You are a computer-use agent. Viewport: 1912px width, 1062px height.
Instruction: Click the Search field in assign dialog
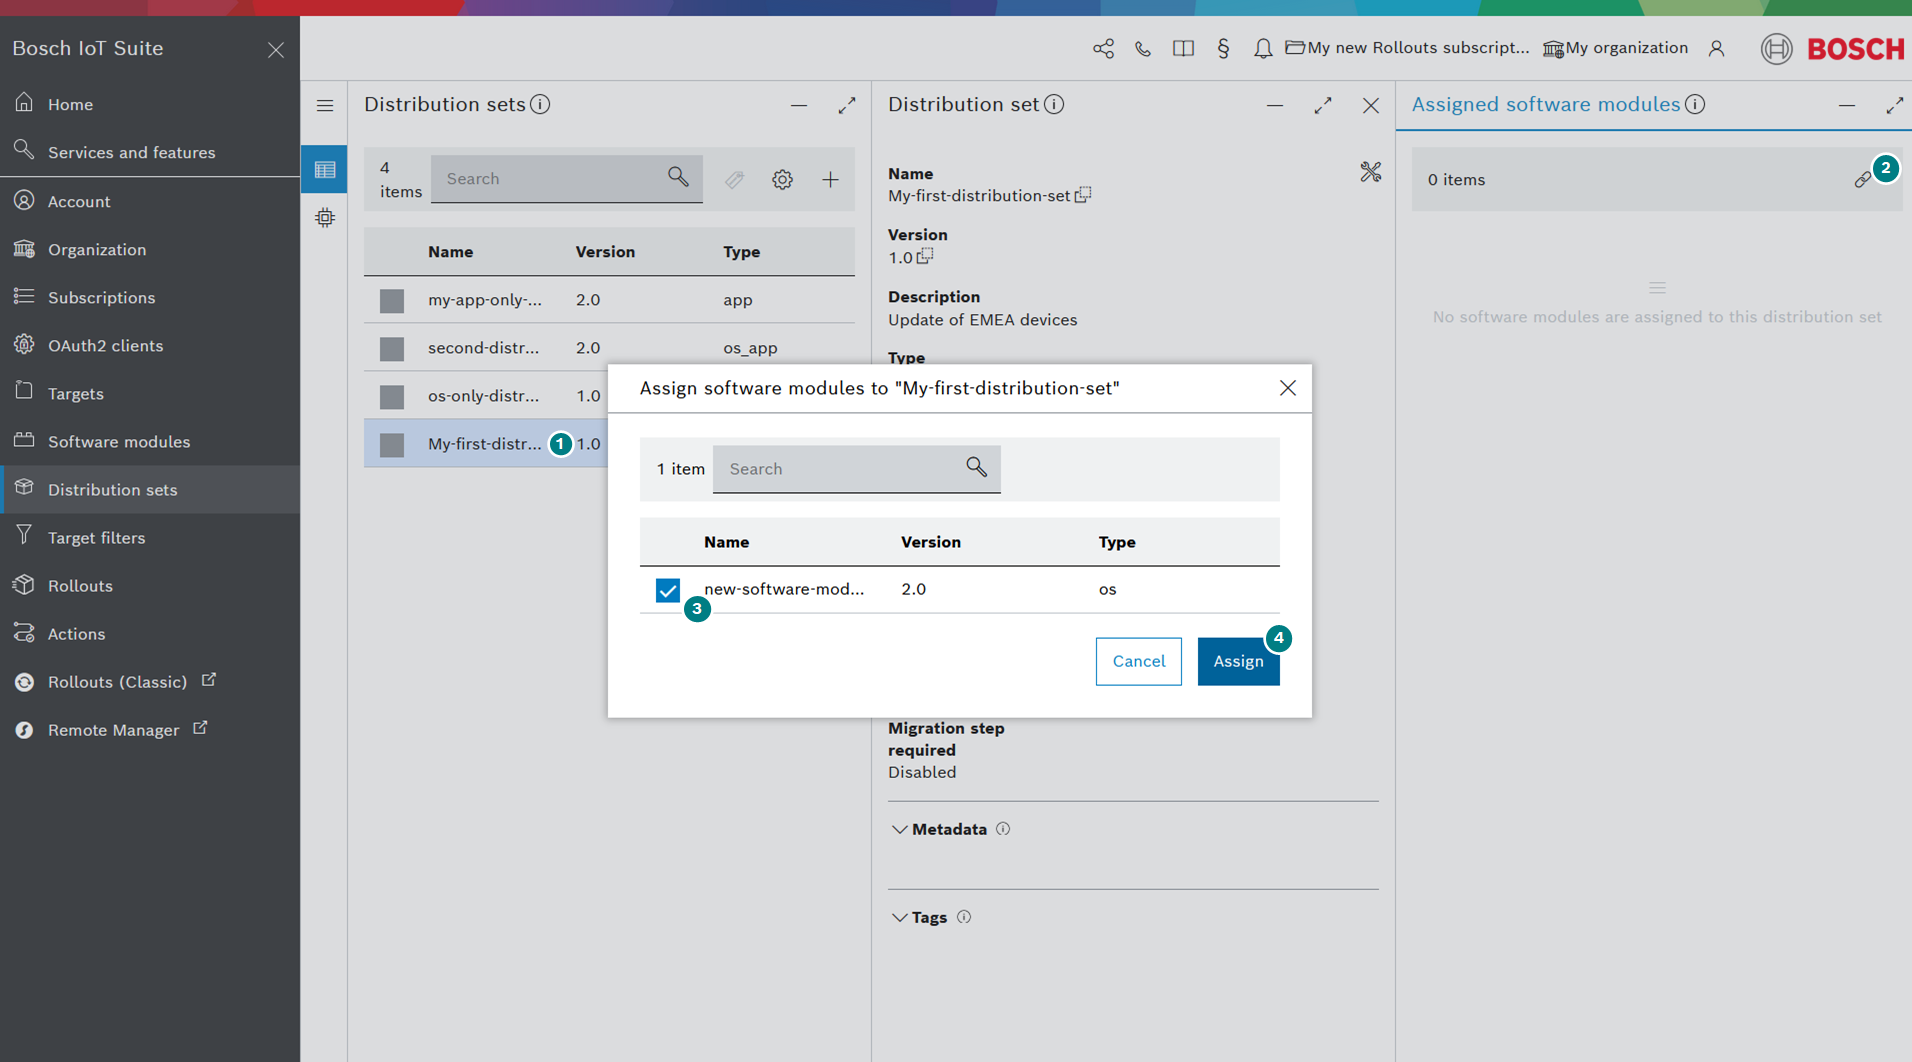pyautogui.click(x=842, y=468)
